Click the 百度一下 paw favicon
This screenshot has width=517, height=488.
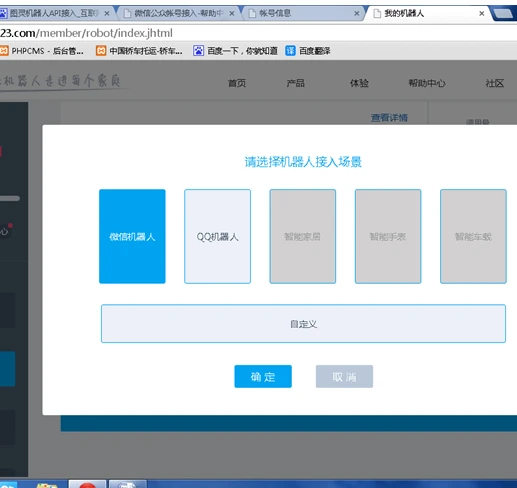click(x=198, y=51)
